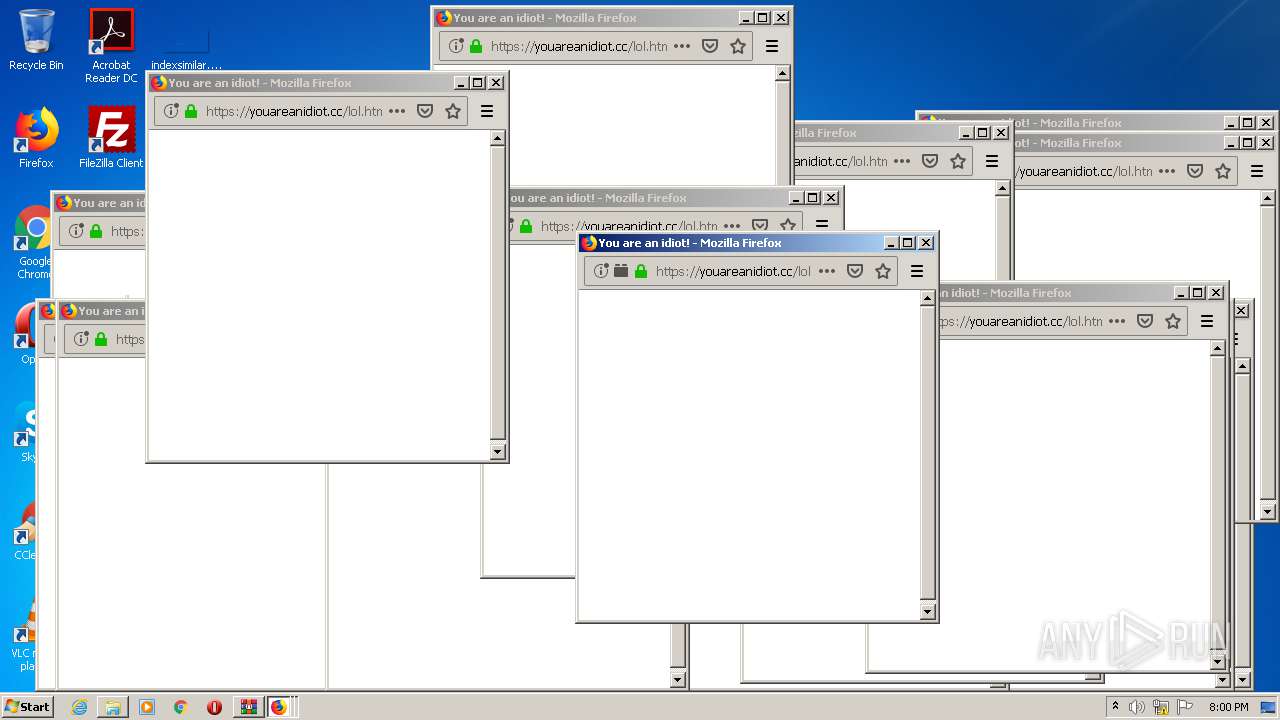Open the Recycle Bin desktop icon
This screenshot has width=1280, height=720.
click(36, 40)
